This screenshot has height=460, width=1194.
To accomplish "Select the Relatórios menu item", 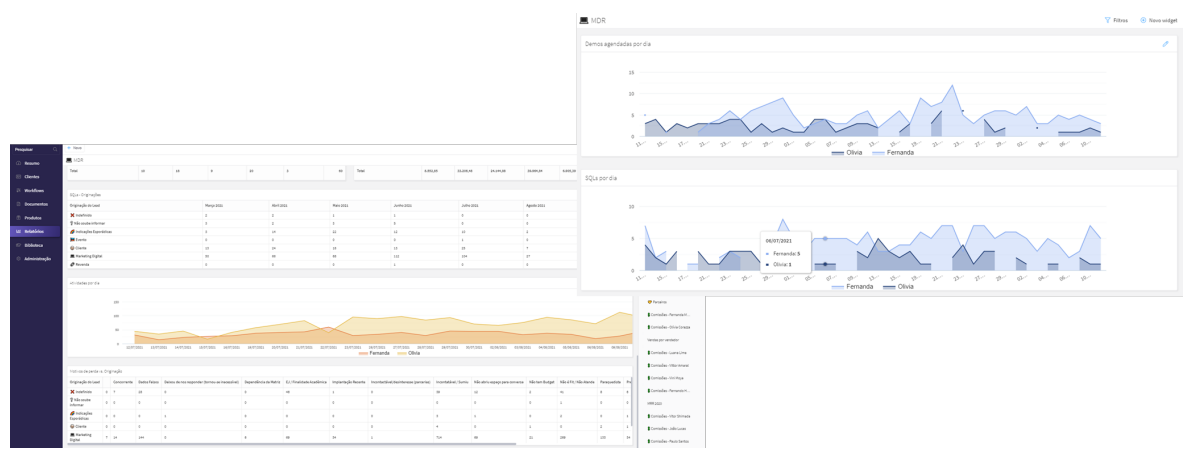I will coord(34,231).
